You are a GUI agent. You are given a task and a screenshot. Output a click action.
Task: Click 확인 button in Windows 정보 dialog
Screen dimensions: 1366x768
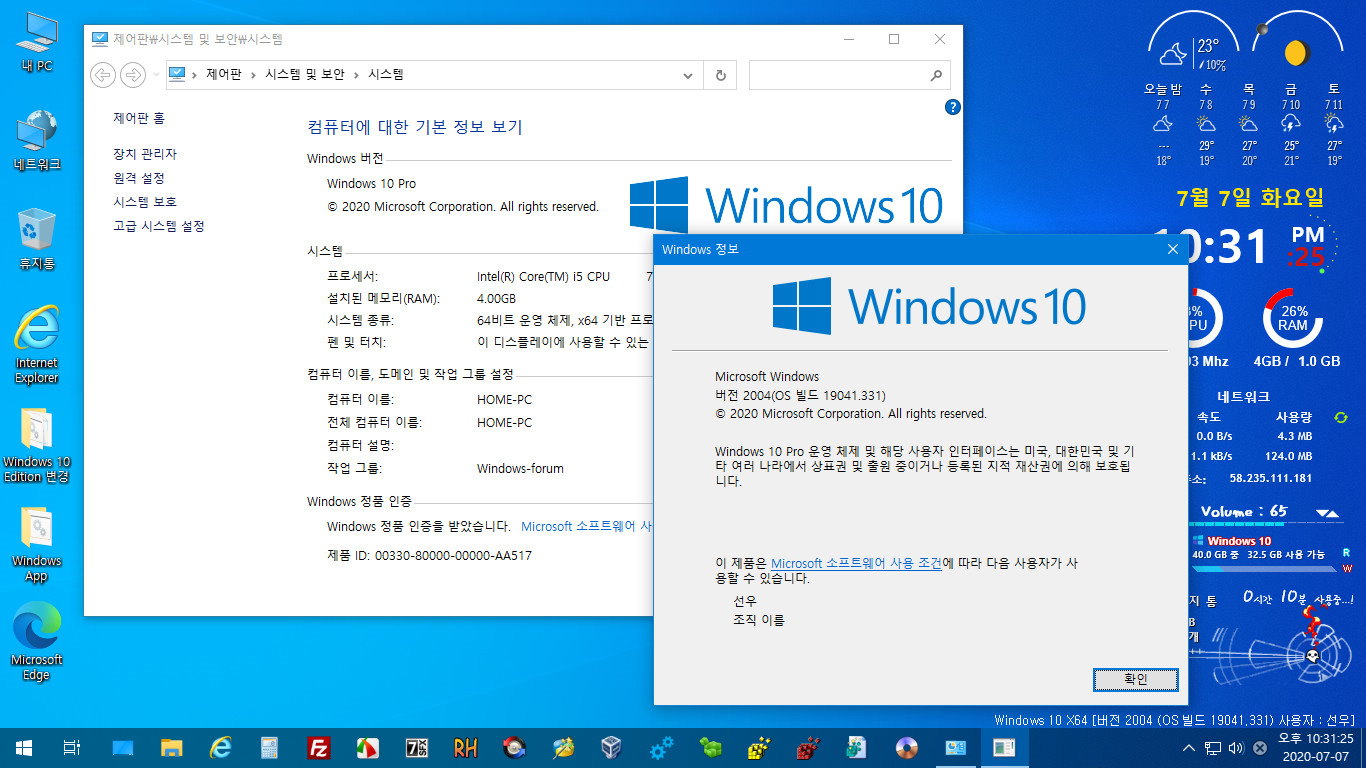click(1136, 679)
